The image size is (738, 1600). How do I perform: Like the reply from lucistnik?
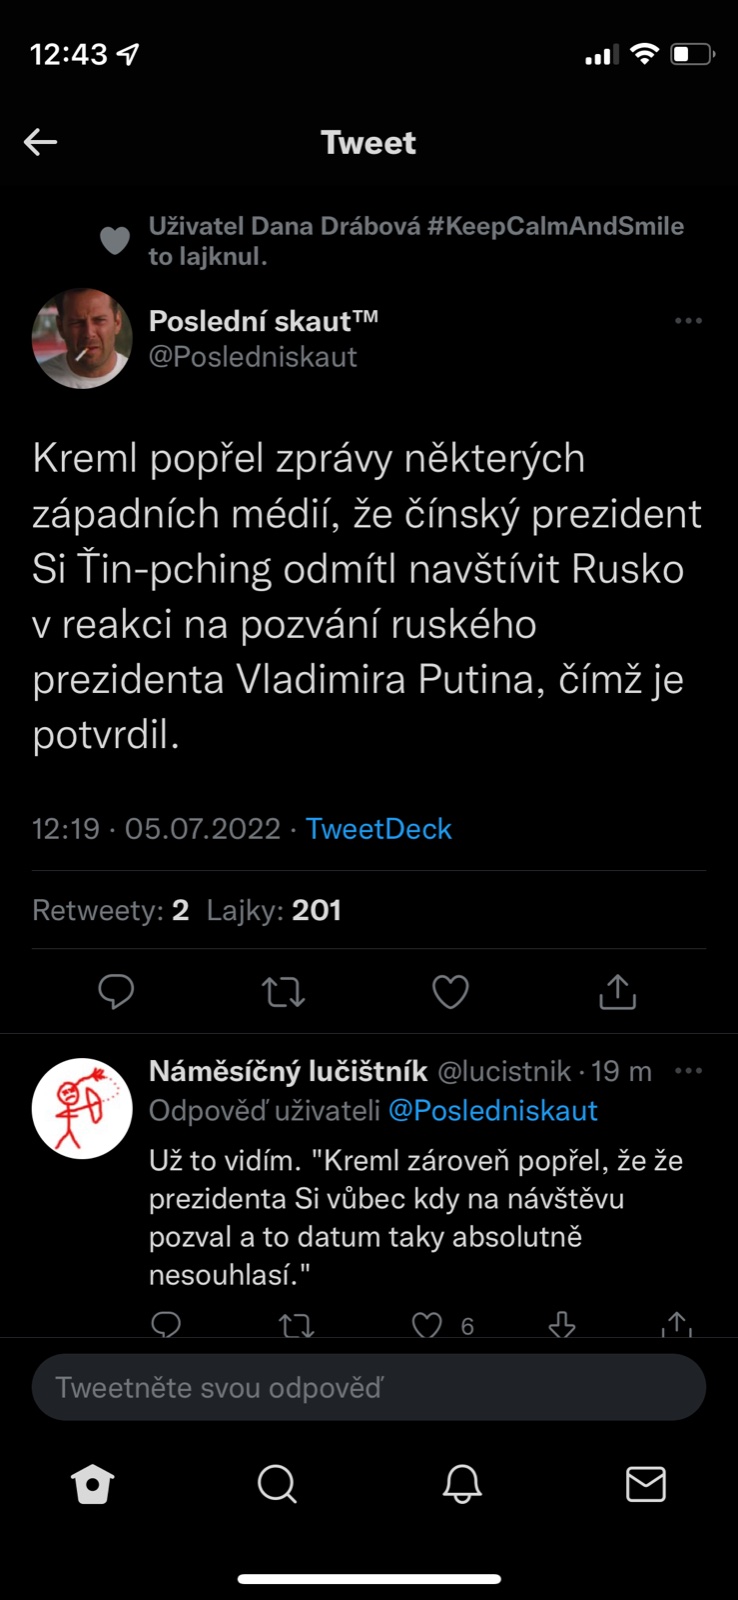point(428,1325)
